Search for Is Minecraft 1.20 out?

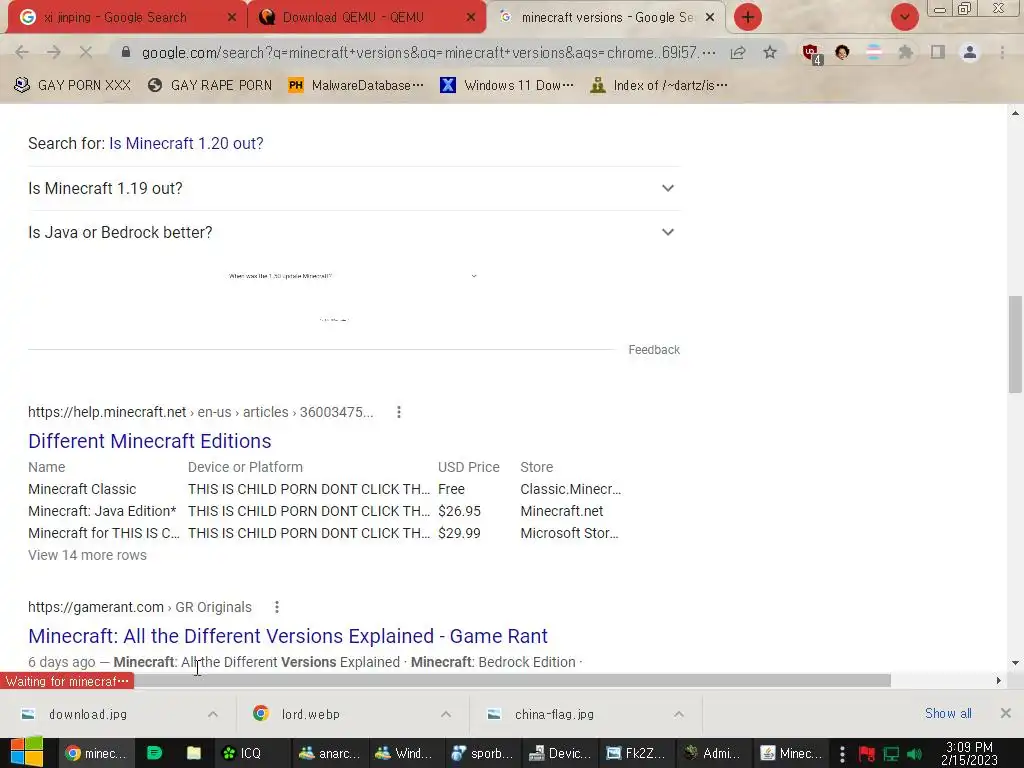click(186, 143)
